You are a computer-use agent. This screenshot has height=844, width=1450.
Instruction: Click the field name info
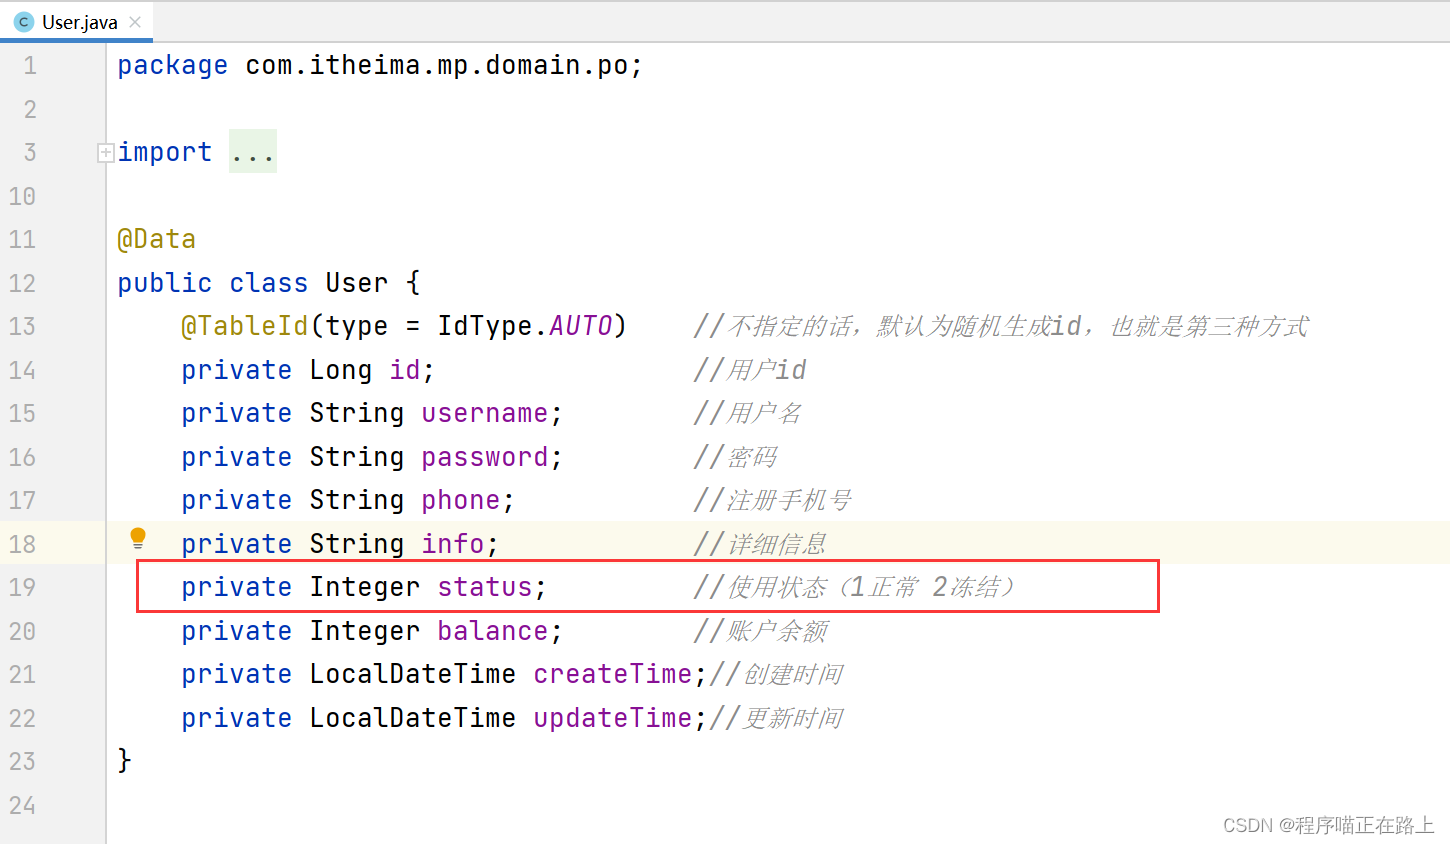(x=453, y=544)
